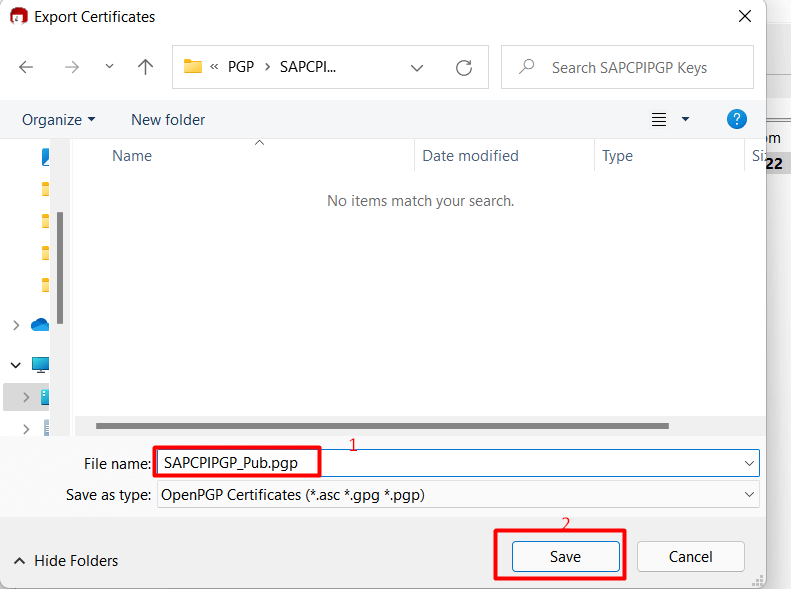This screenshot has height=589, width=791.
Task: Open the Organize menu
Action: click(59, 120)
